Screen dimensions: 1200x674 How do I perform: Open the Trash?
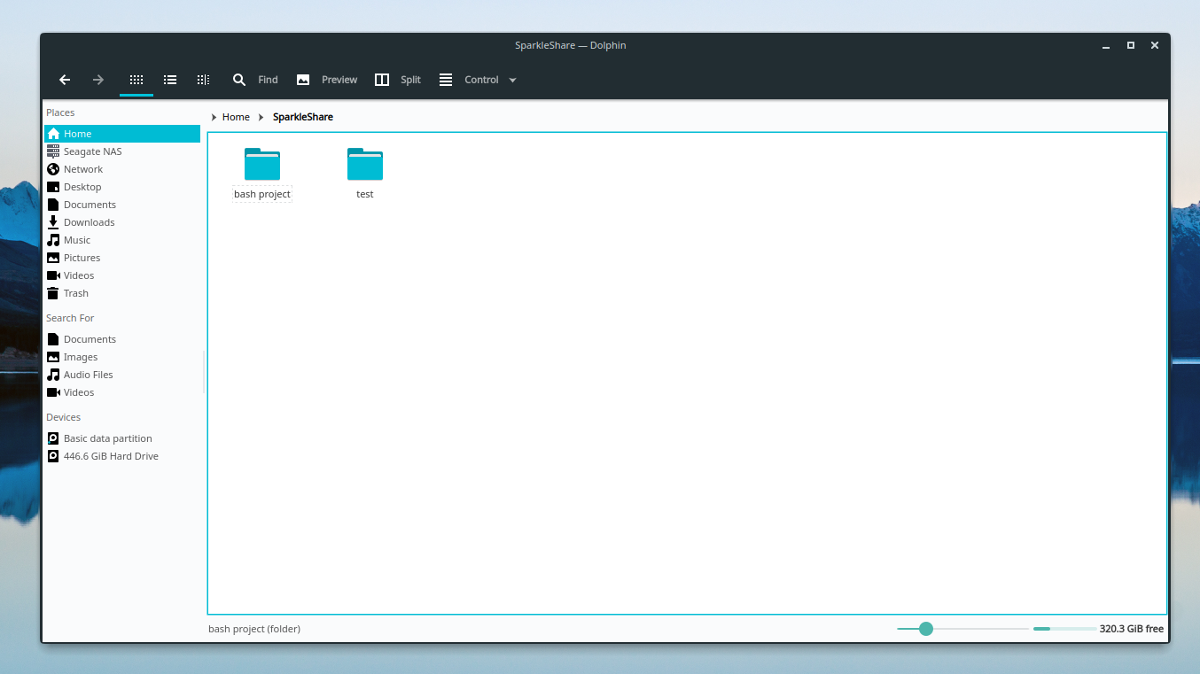[122, 293]
